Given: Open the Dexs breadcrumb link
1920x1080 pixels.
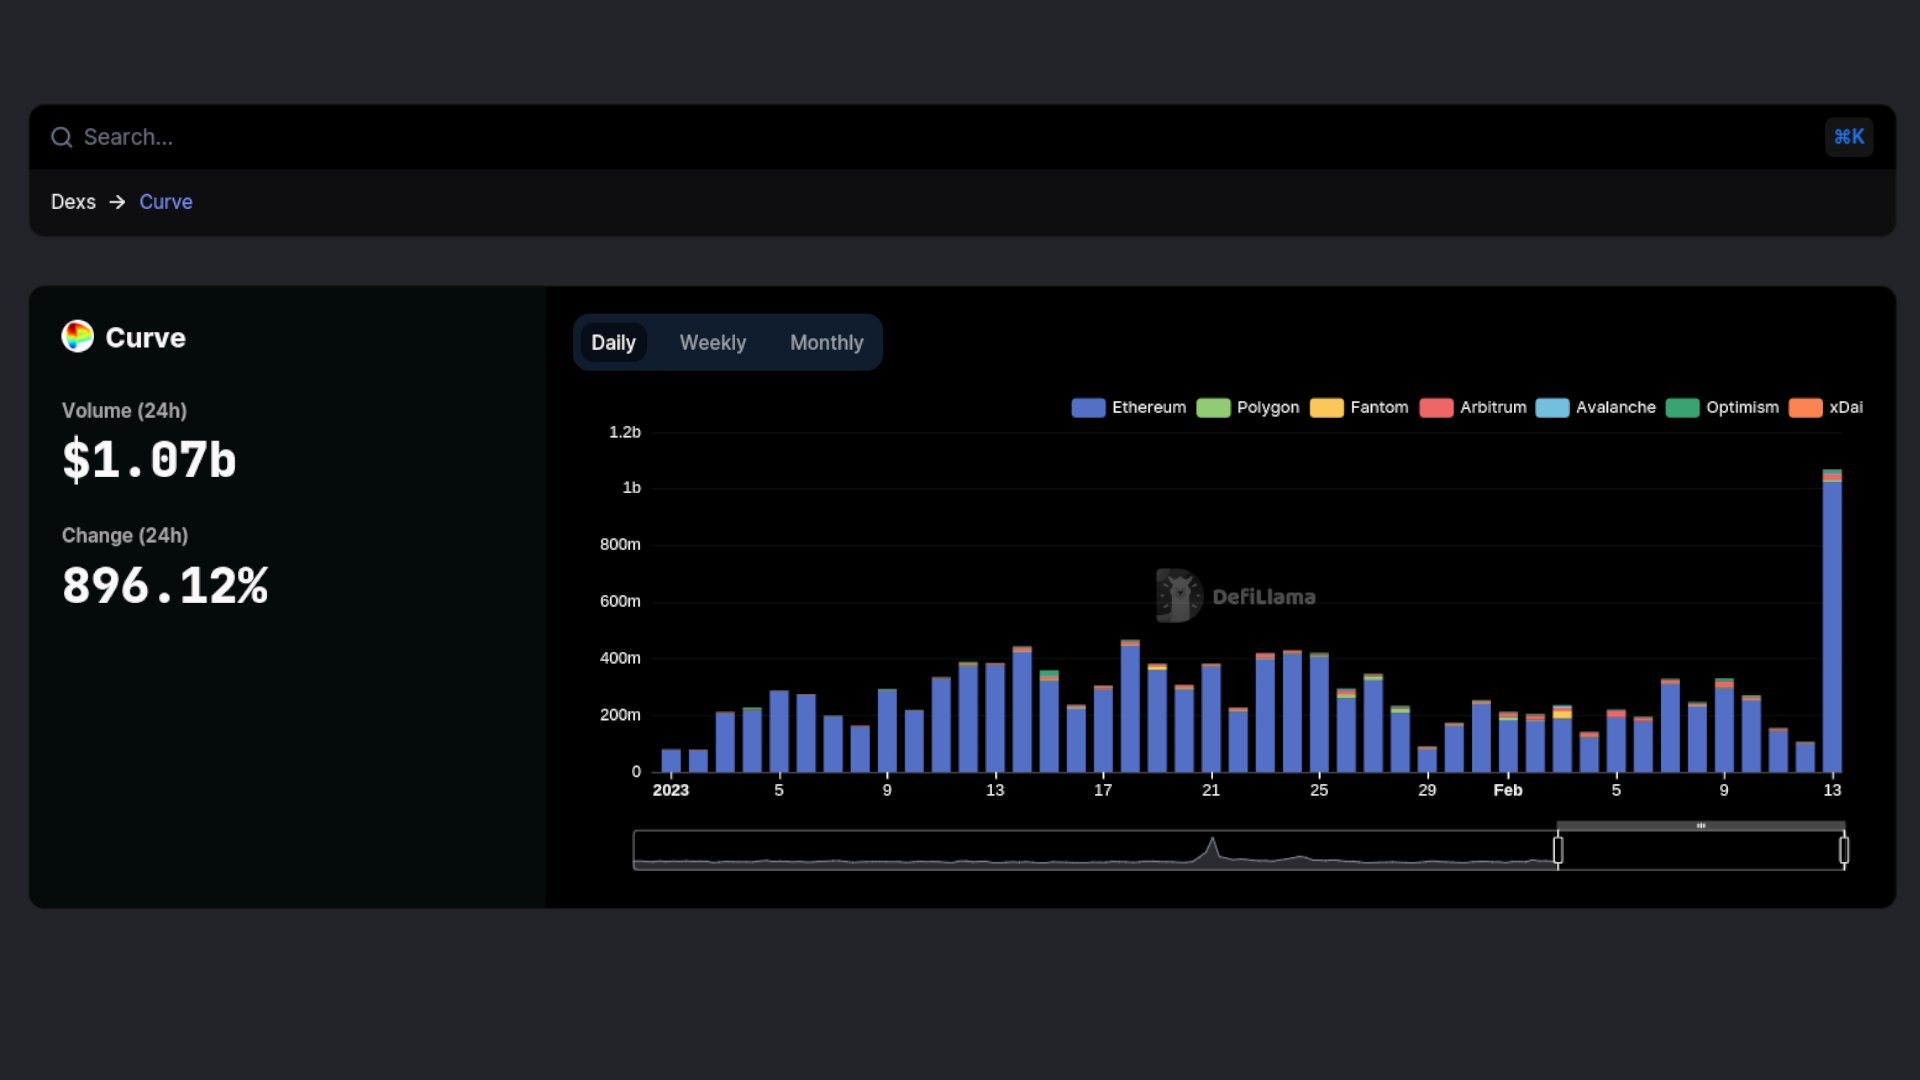Looking at the screenshot, I should click(73, 202).
